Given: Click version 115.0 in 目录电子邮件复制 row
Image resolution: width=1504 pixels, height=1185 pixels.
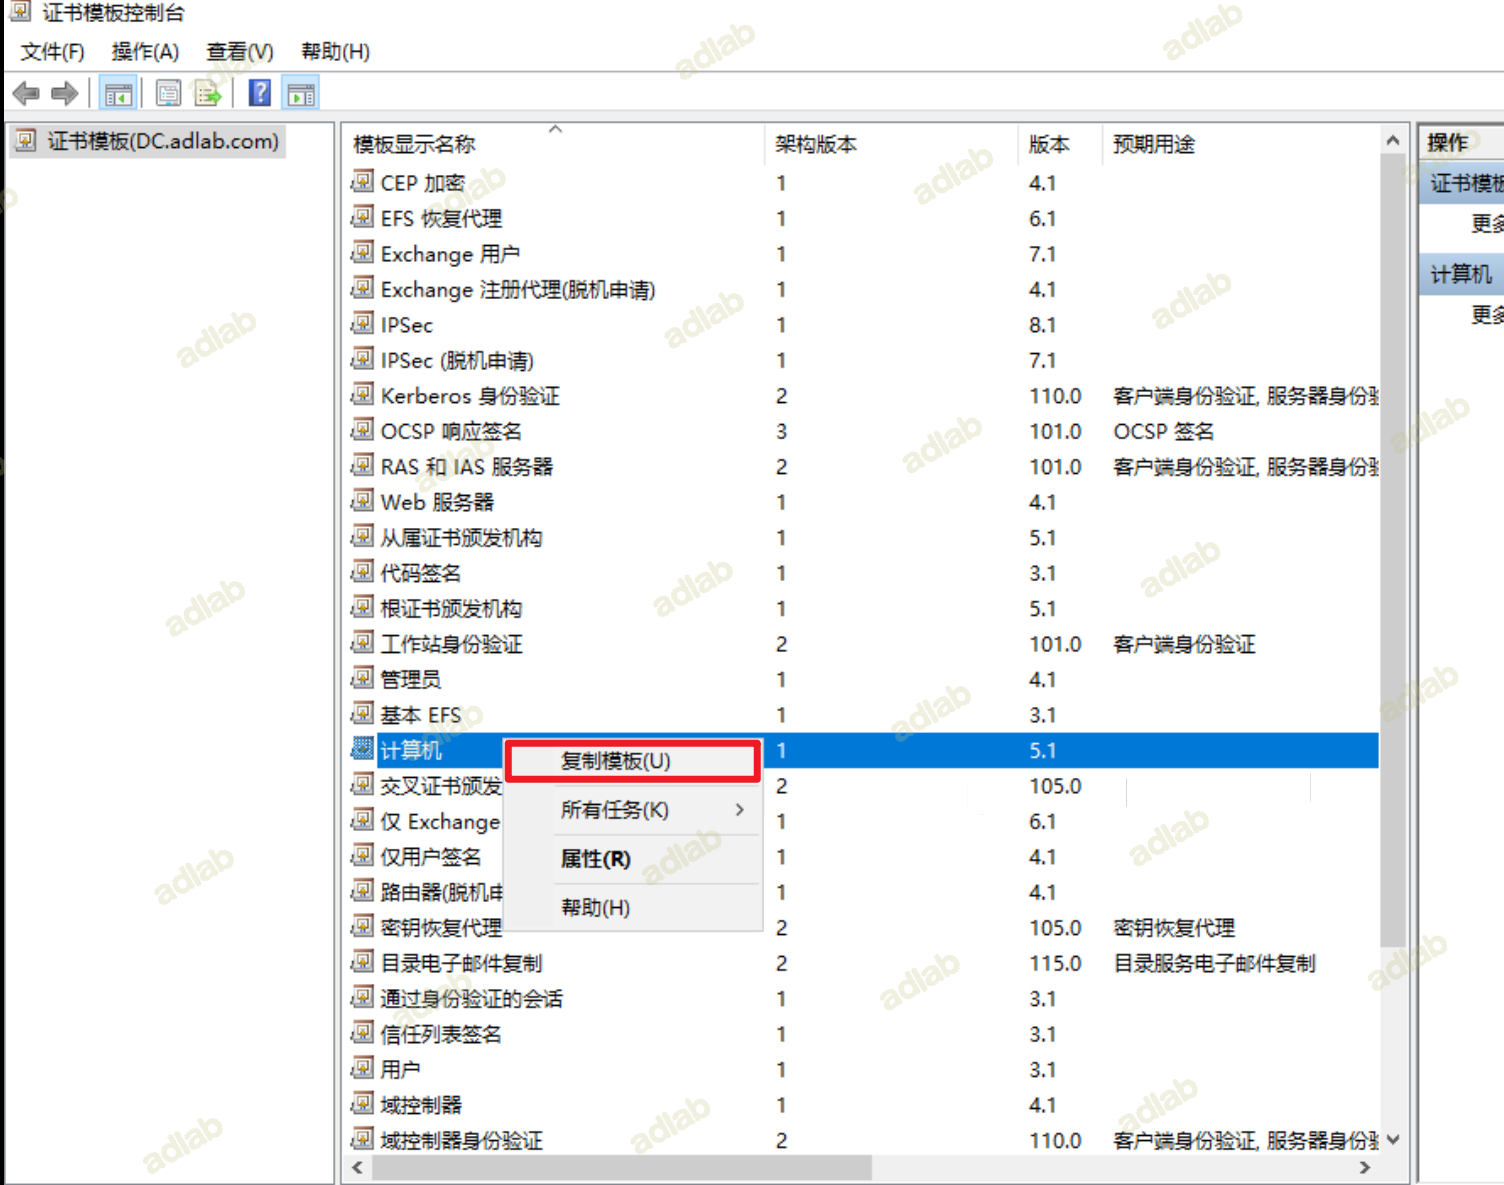Looking at the screenshot, I should tap(1055, 963).
